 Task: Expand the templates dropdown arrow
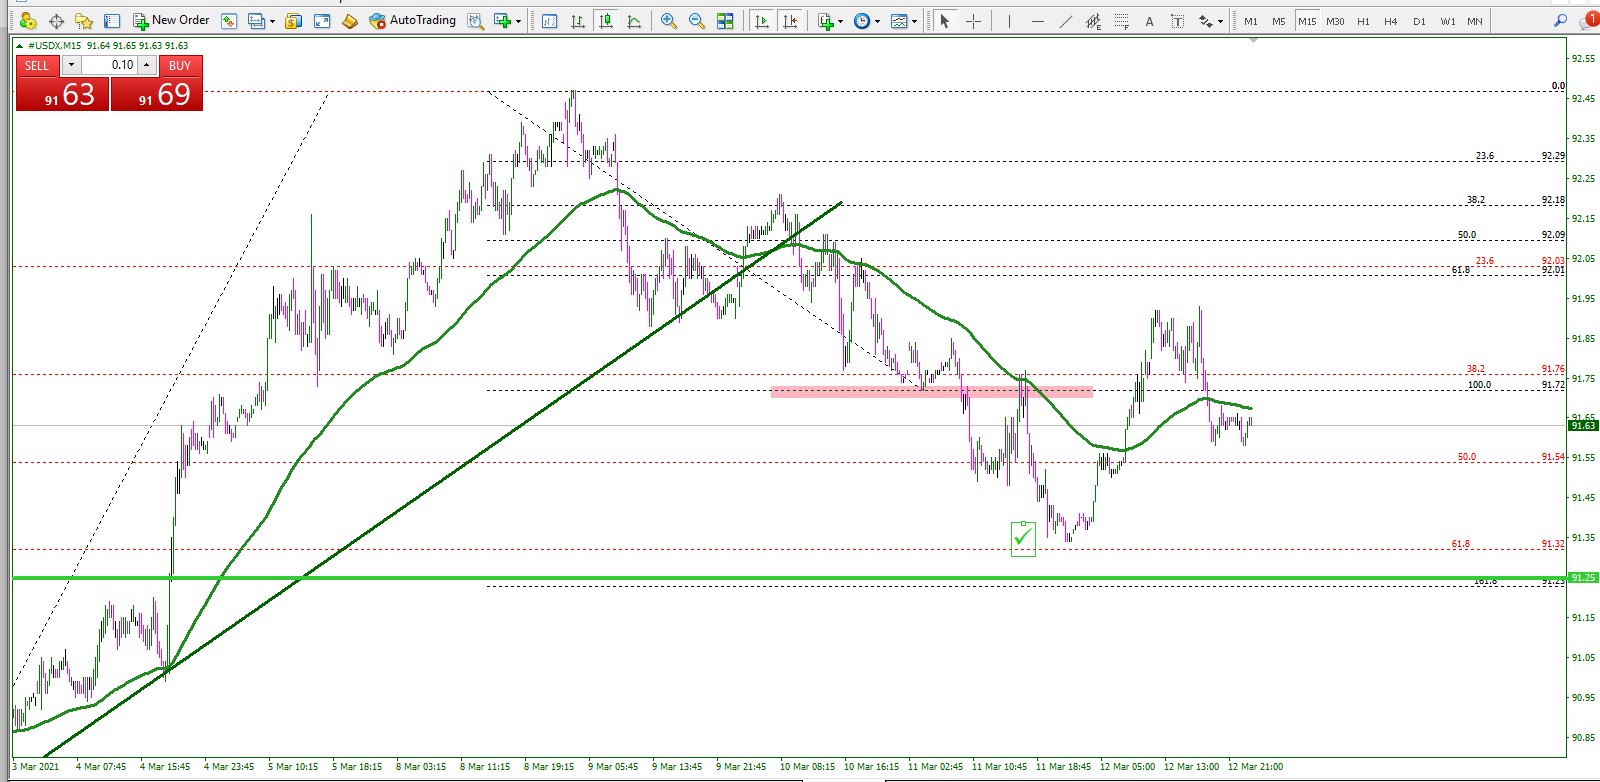click(x=914, y=21)
